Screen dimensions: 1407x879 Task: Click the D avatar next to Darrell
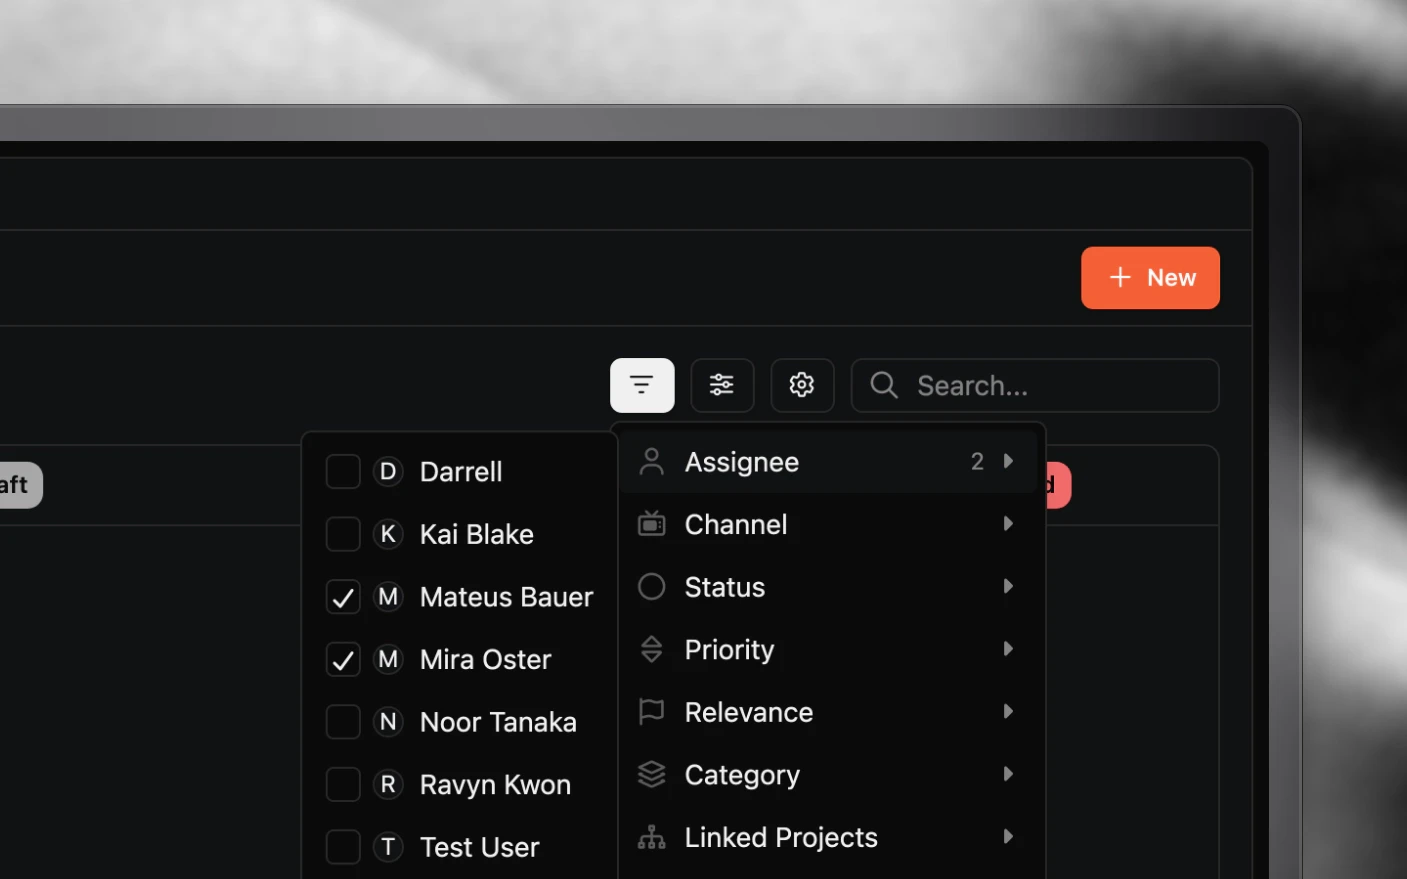[388, 471]
